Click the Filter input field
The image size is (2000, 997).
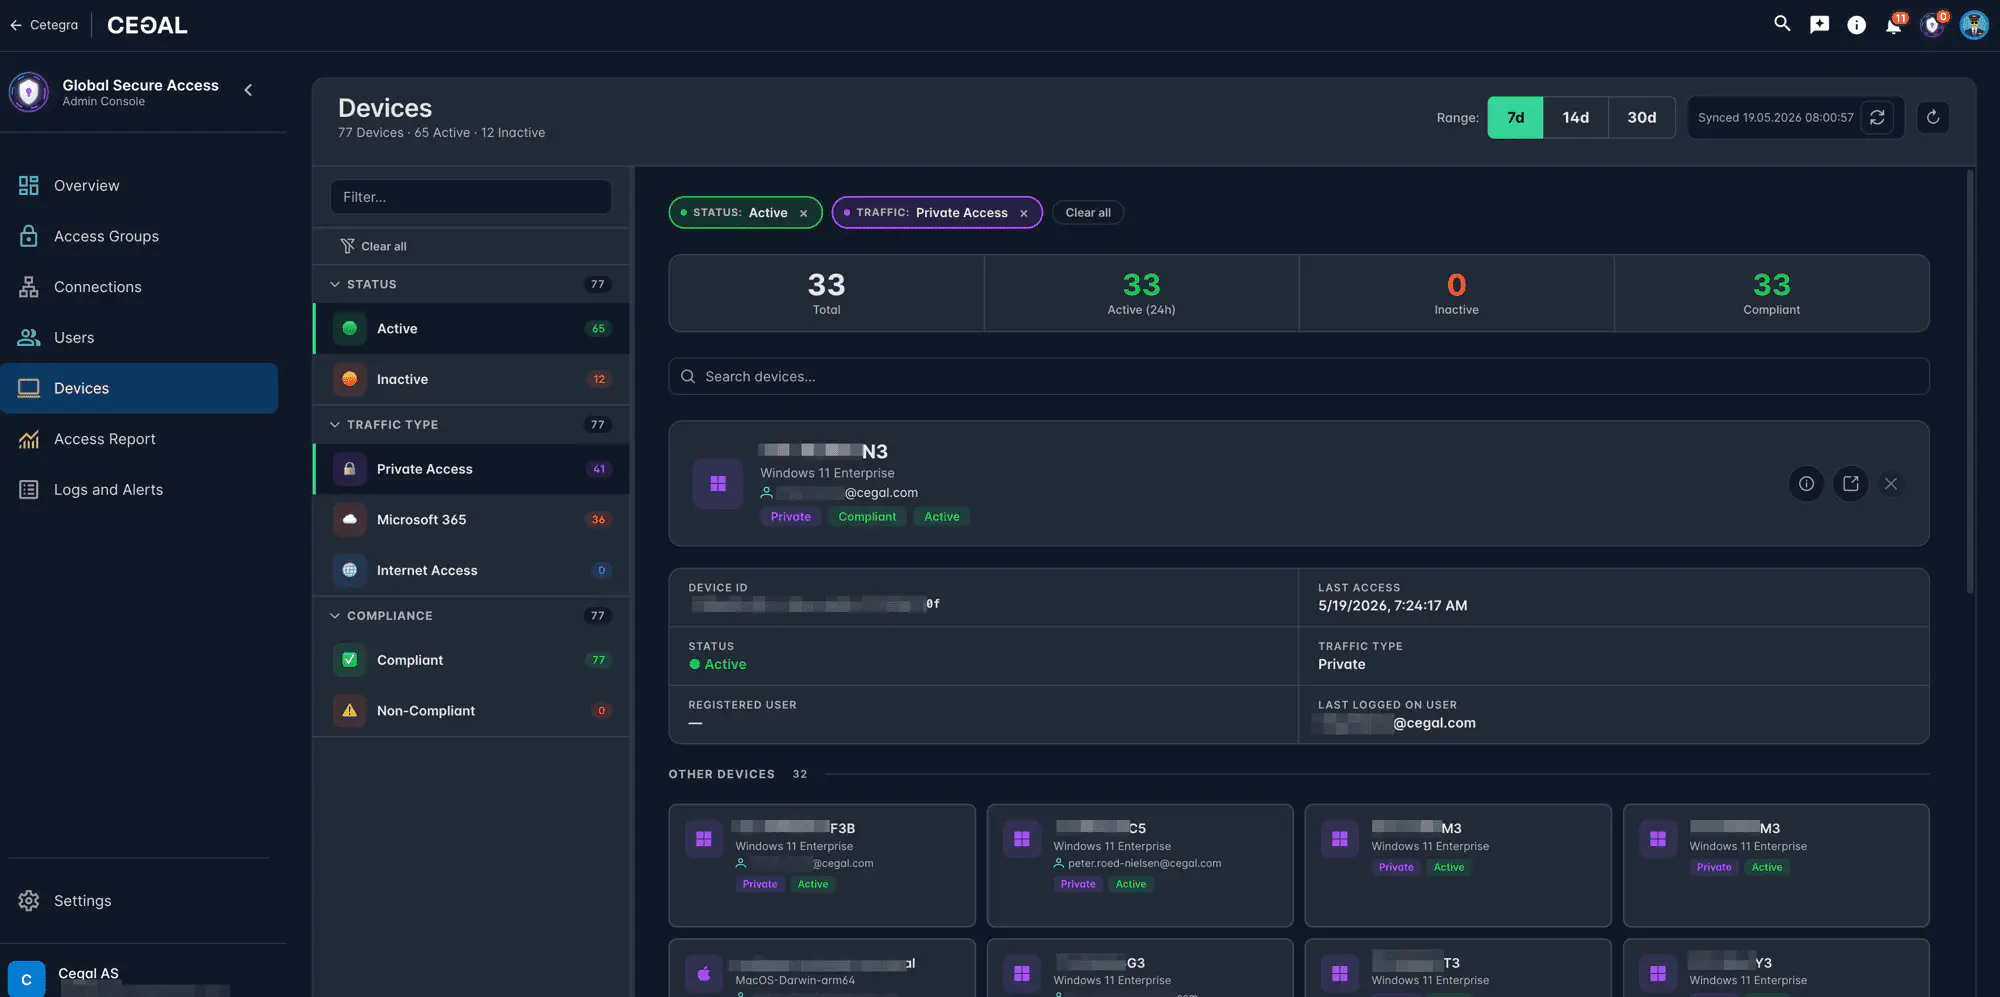pyautogui.click(x=471, y=197)
